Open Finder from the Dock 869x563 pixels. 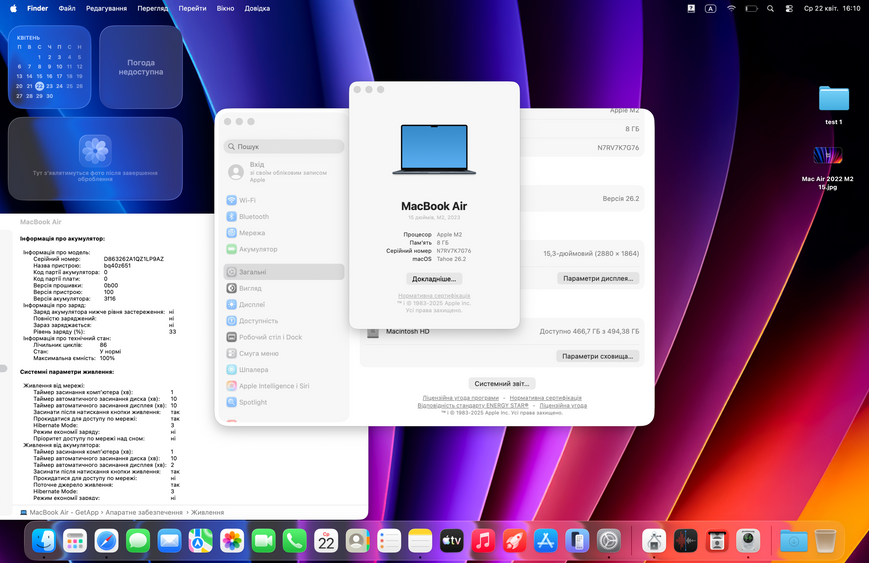(x=44, y=541)
